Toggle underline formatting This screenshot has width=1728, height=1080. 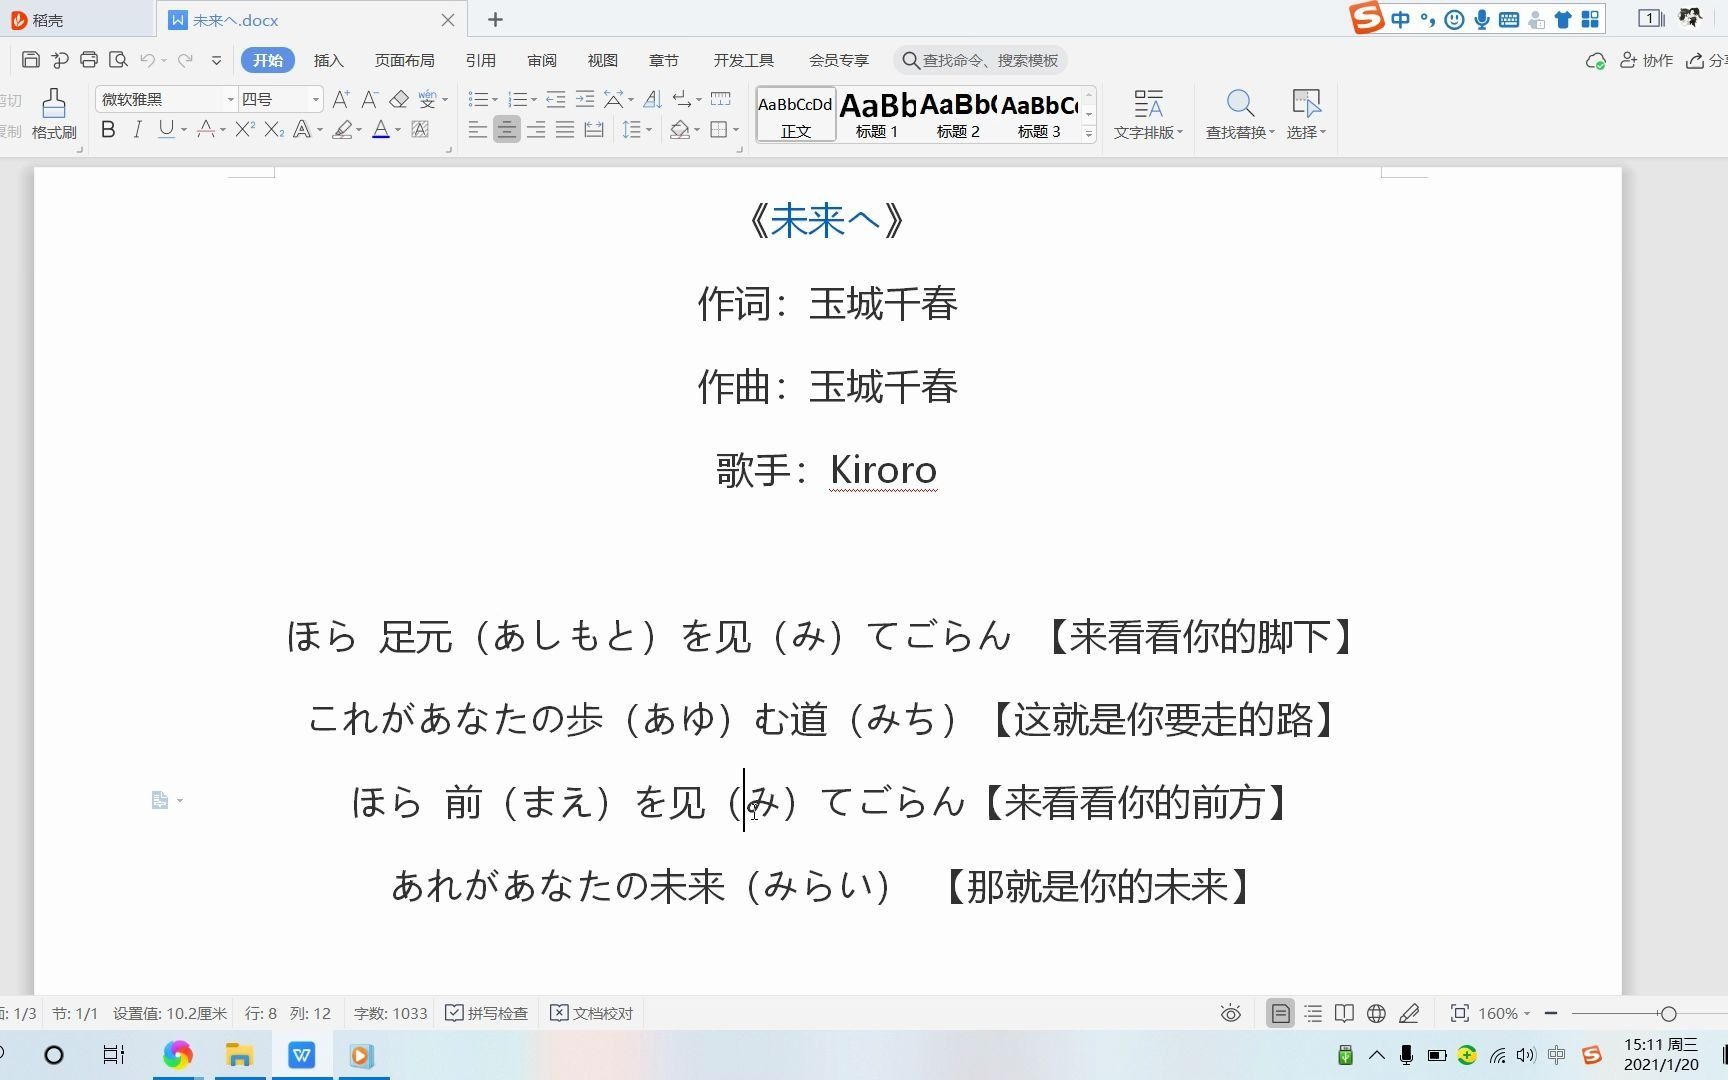(x=166, y=129)
